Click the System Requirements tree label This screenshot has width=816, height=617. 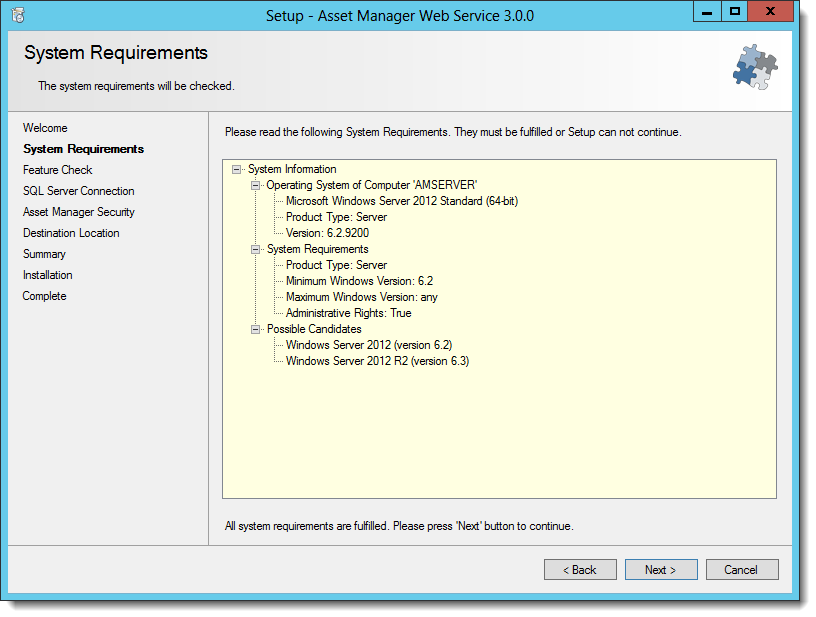(x=317, y=249)
